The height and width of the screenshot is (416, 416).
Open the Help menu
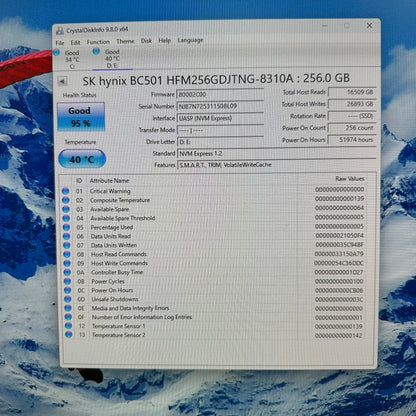coord(164,40)
